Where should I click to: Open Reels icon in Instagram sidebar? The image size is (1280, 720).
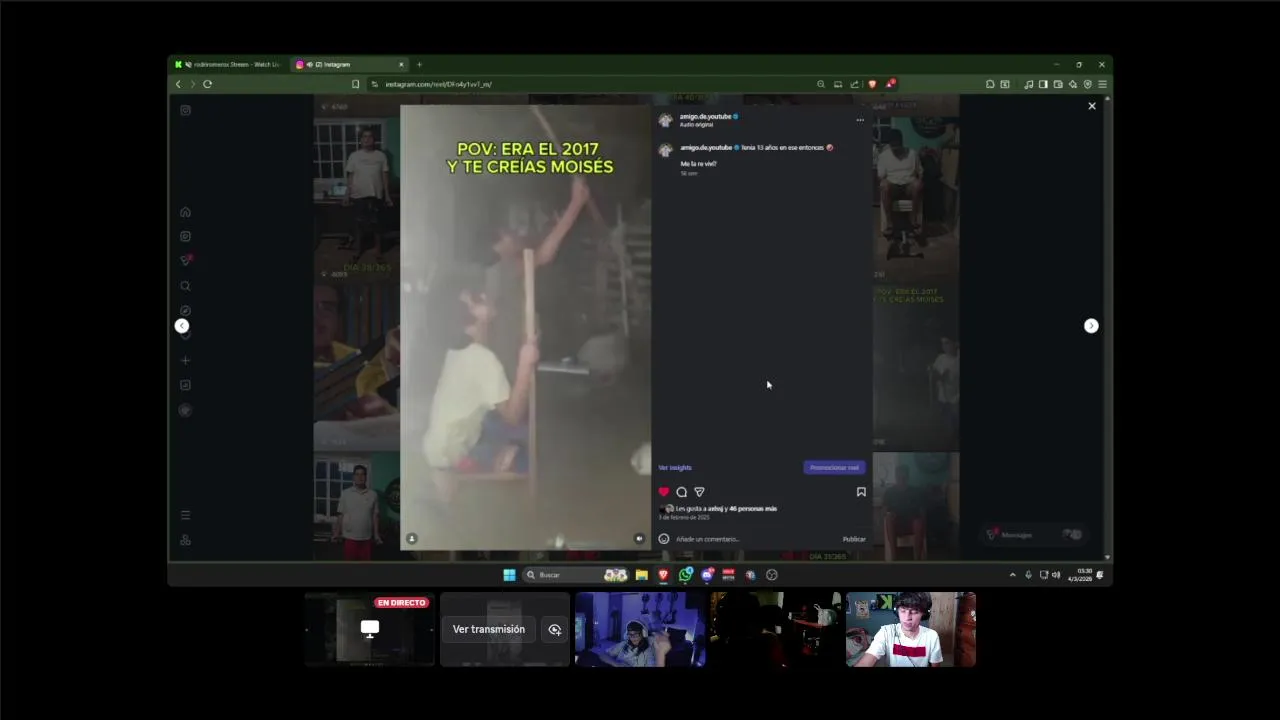[185, 237]
